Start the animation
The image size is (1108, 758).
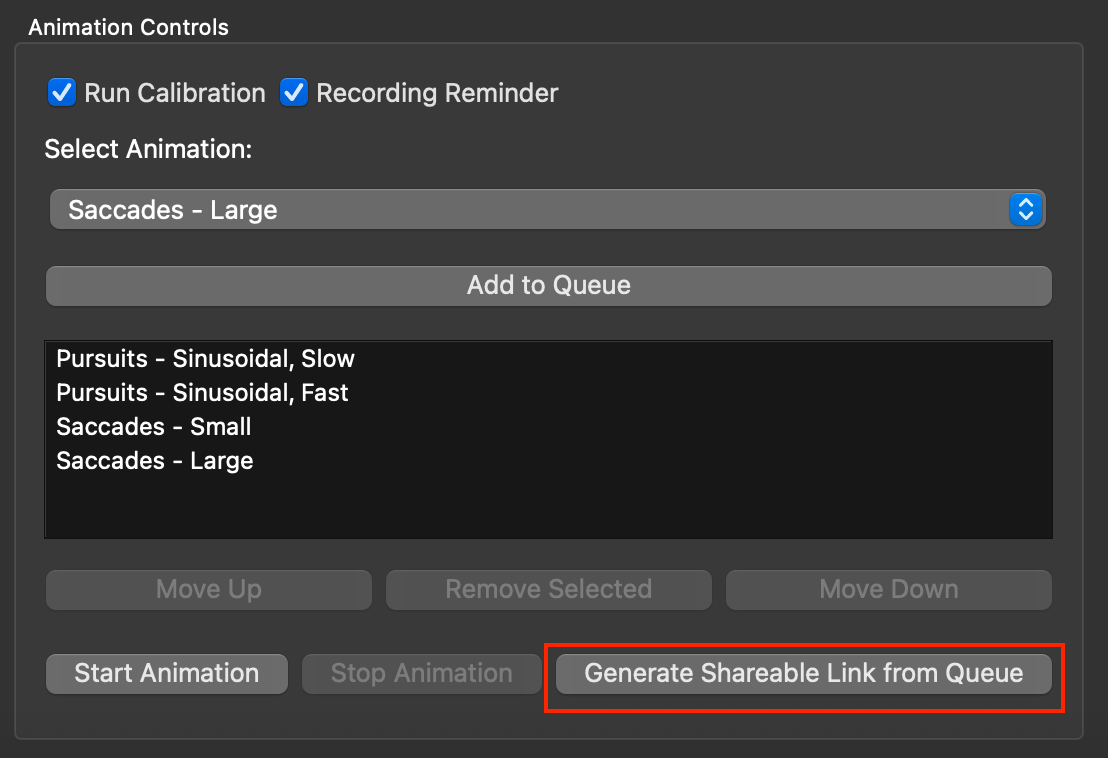167,674
